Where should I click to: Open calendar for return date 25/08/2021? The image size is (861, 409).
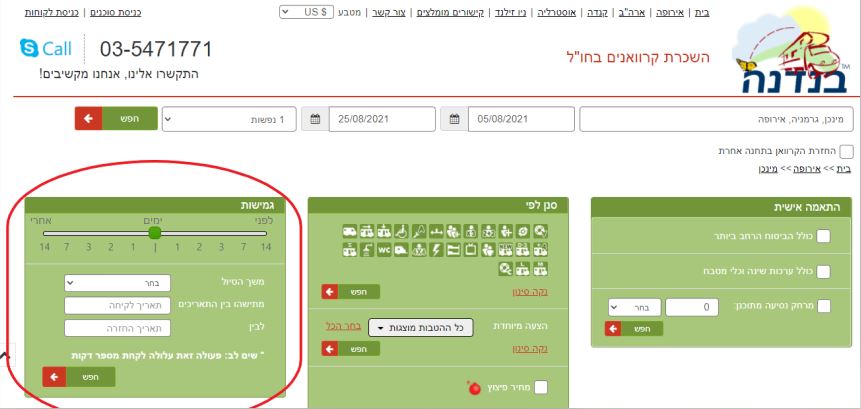pyautogui.click(x=315, y=119)
